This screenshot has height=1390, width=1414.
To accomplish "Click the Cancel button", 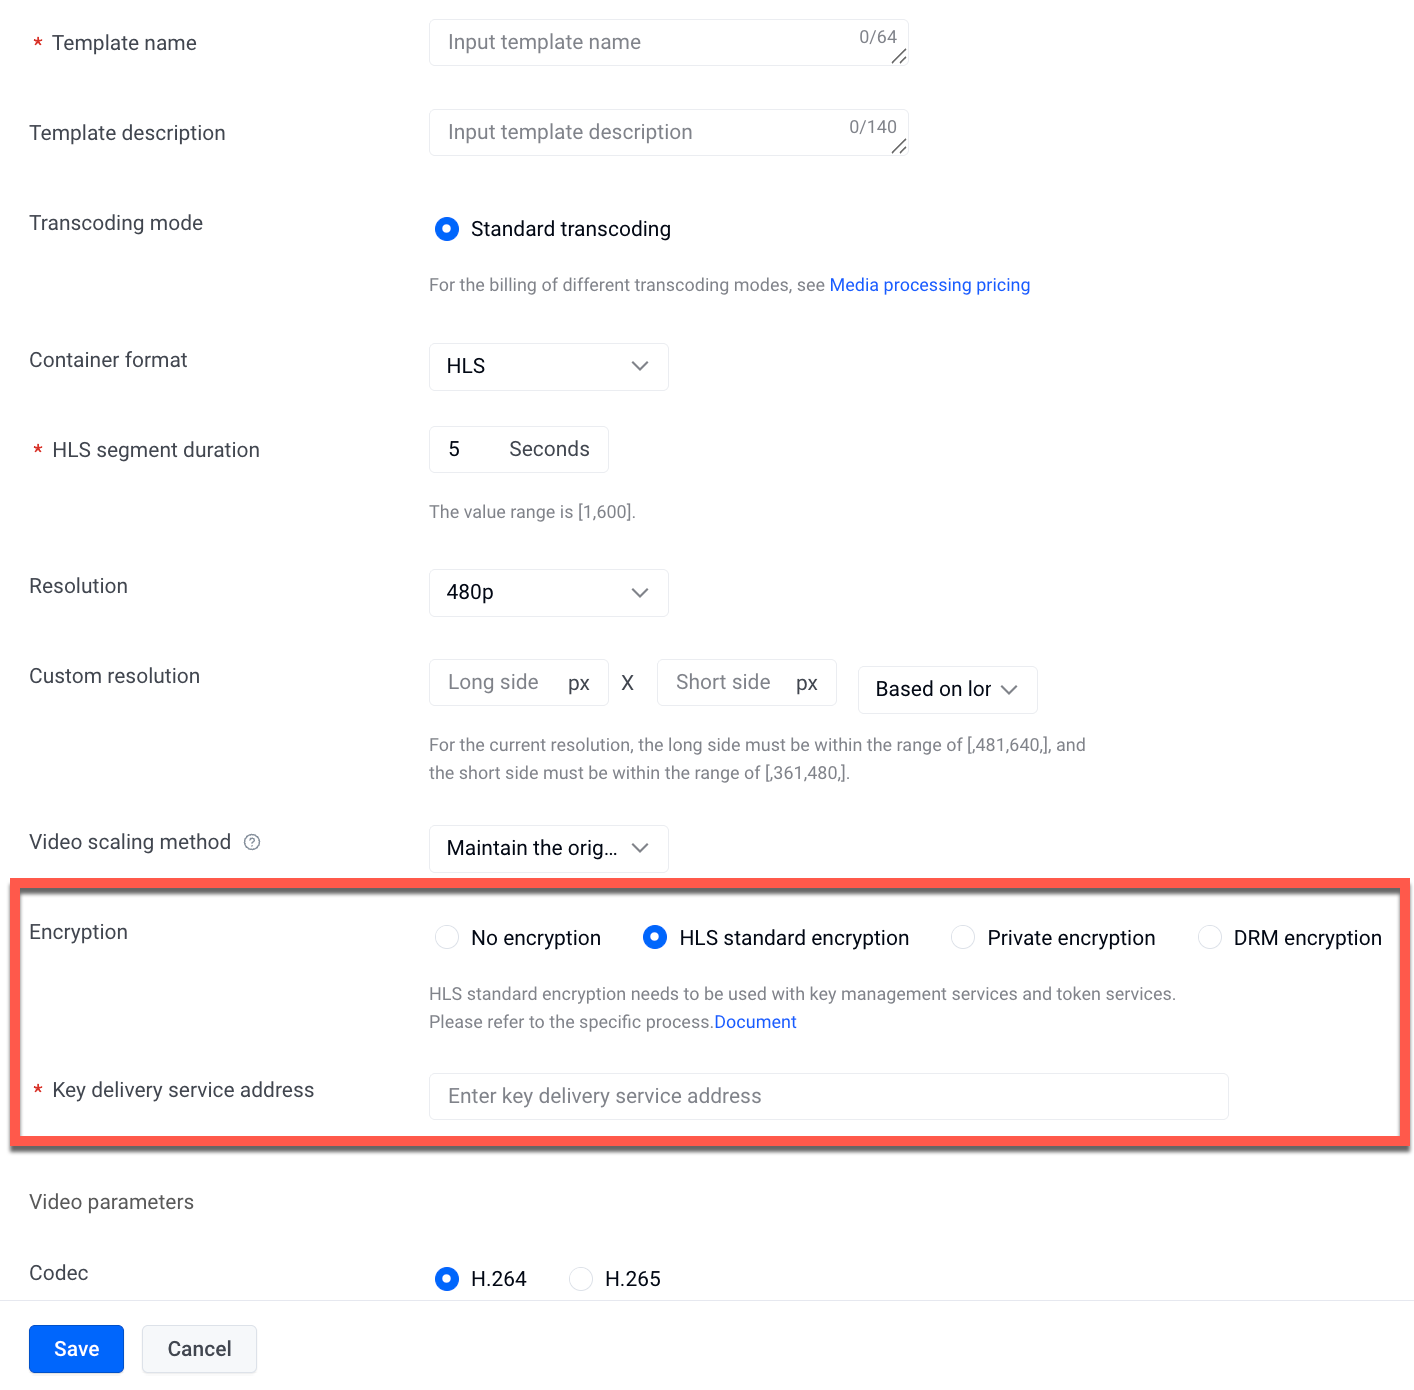I will [x=200, y=1349].
